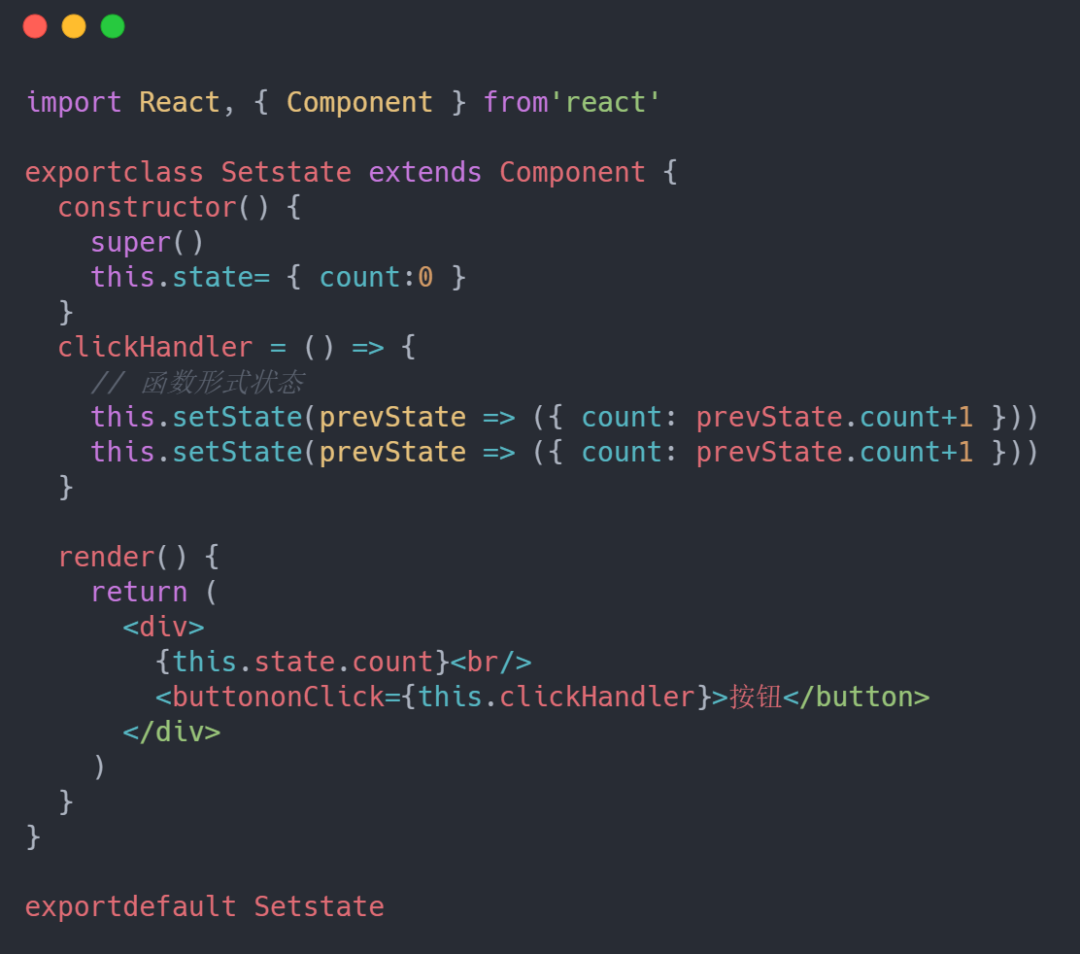Click the opening div tag
This screenshot has height=954, width=1080.
click(x=163, y=627)
